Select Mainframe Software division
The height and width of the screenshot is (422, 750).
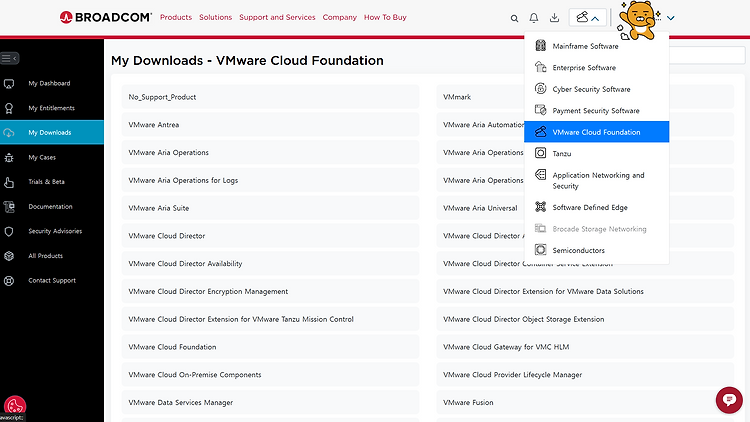pyautogui.click(x=596, y=46)
